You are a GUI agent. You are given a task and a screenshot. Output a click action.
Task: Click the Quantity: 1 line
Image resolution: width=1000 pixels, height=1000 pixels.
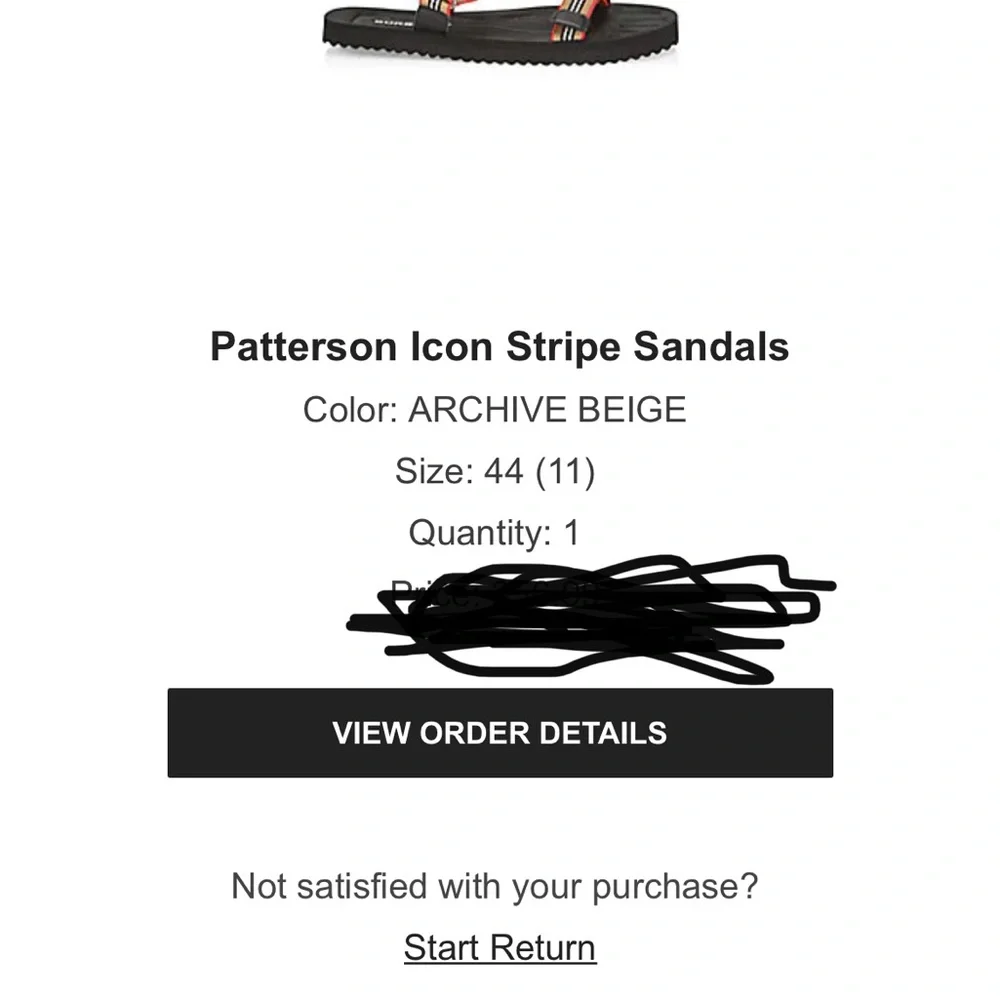click(x=498, y=532)
